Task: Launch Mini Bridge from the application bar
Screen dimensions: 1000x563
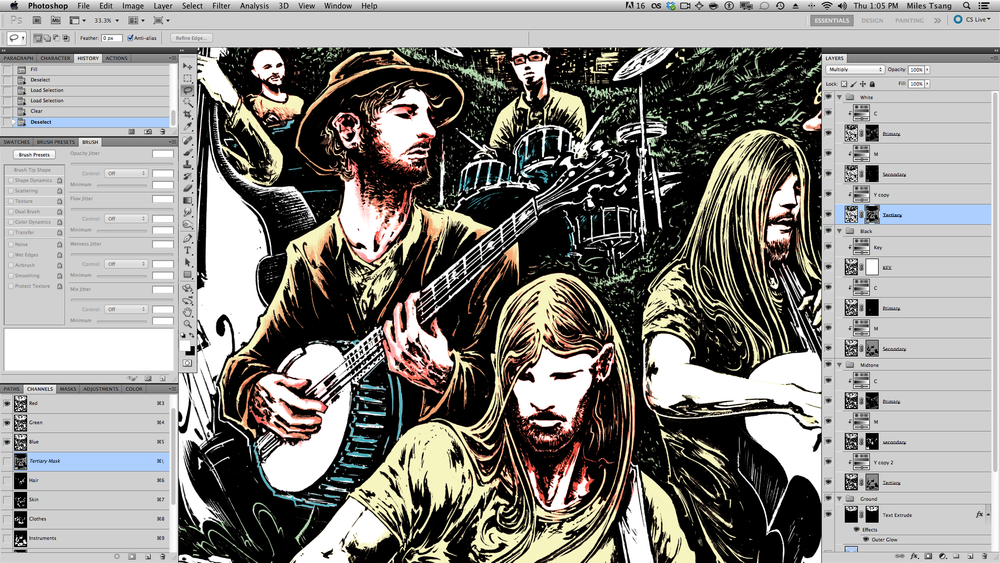Action: pos(55,20)
